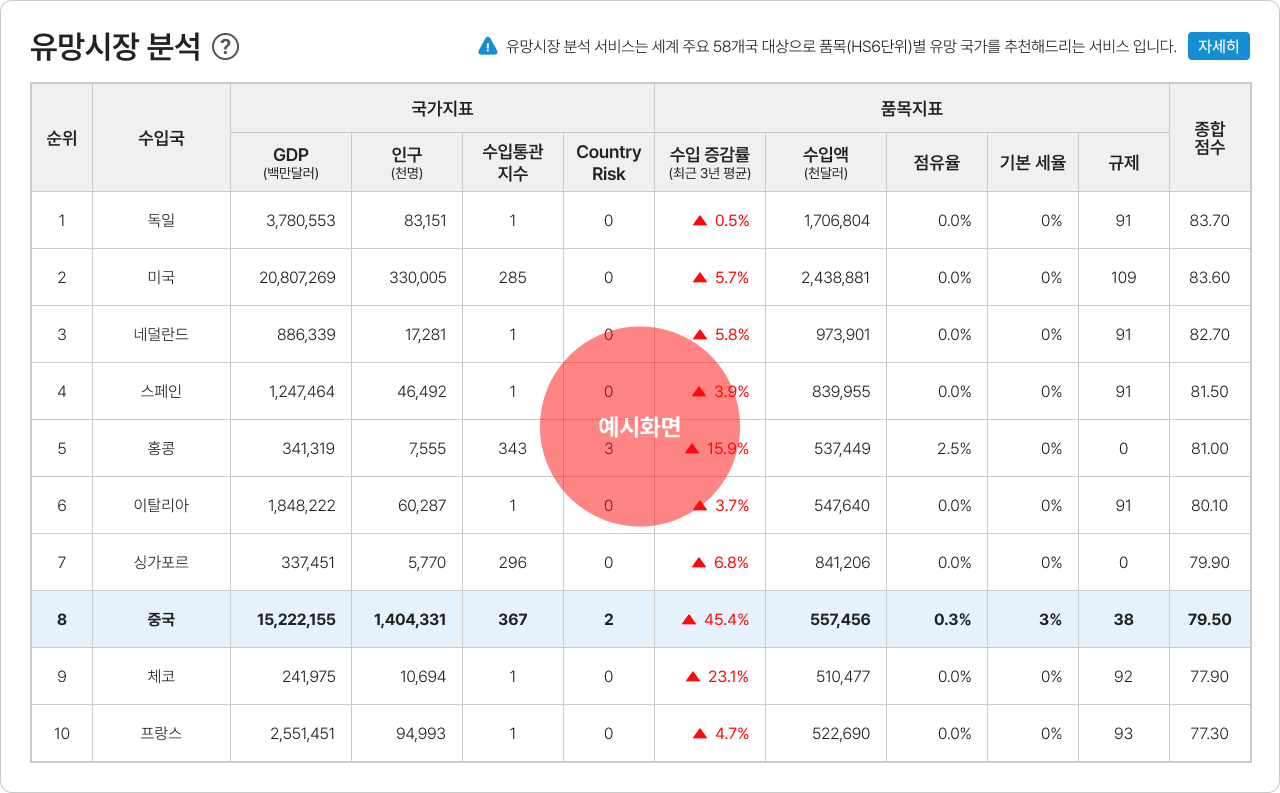1280x793 pixels.
Task: Click the red up-triangle in the 중국 row
Action: point(689,619)
